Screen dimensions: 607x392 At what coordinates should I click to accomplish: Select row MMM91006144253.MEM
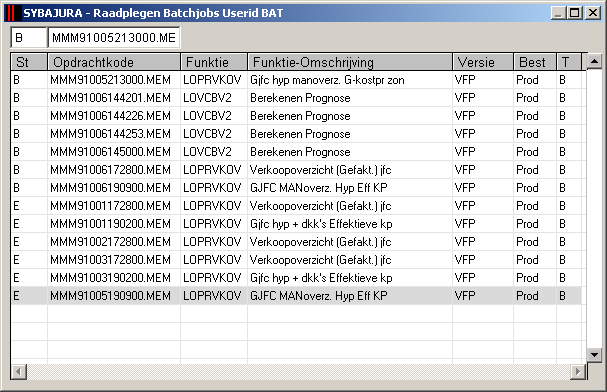coord(296,134)
